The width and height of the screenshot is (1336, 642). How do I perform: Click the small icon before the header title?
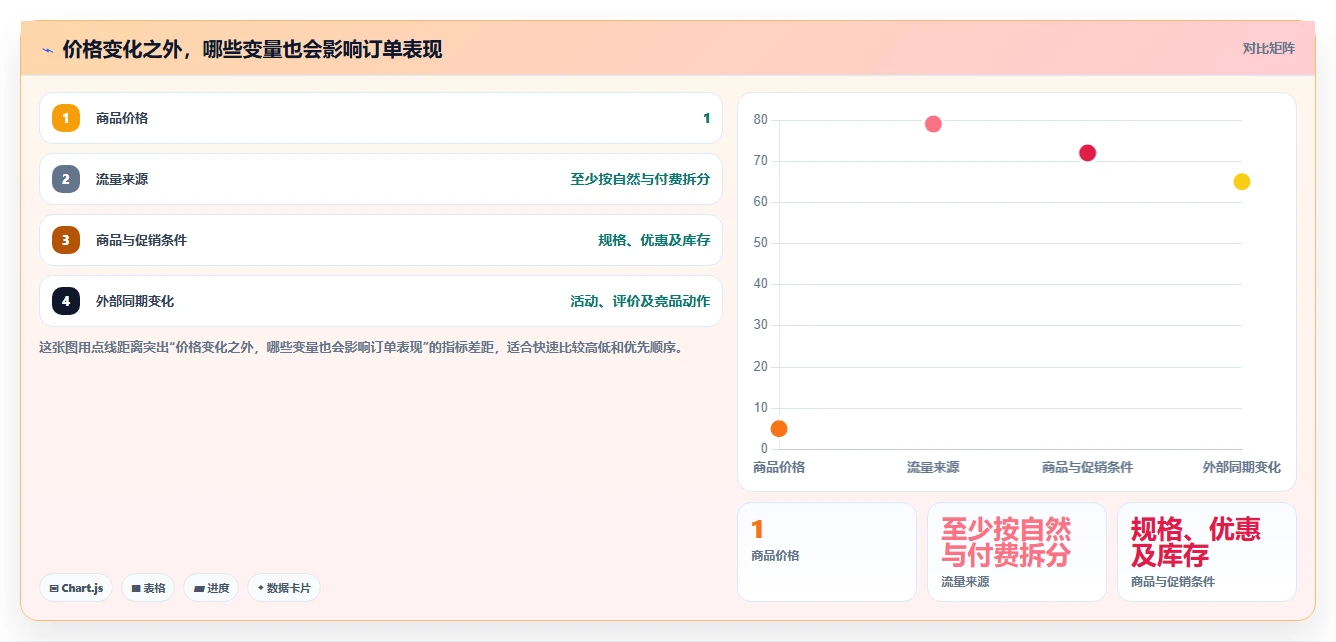tap(47, 50)
